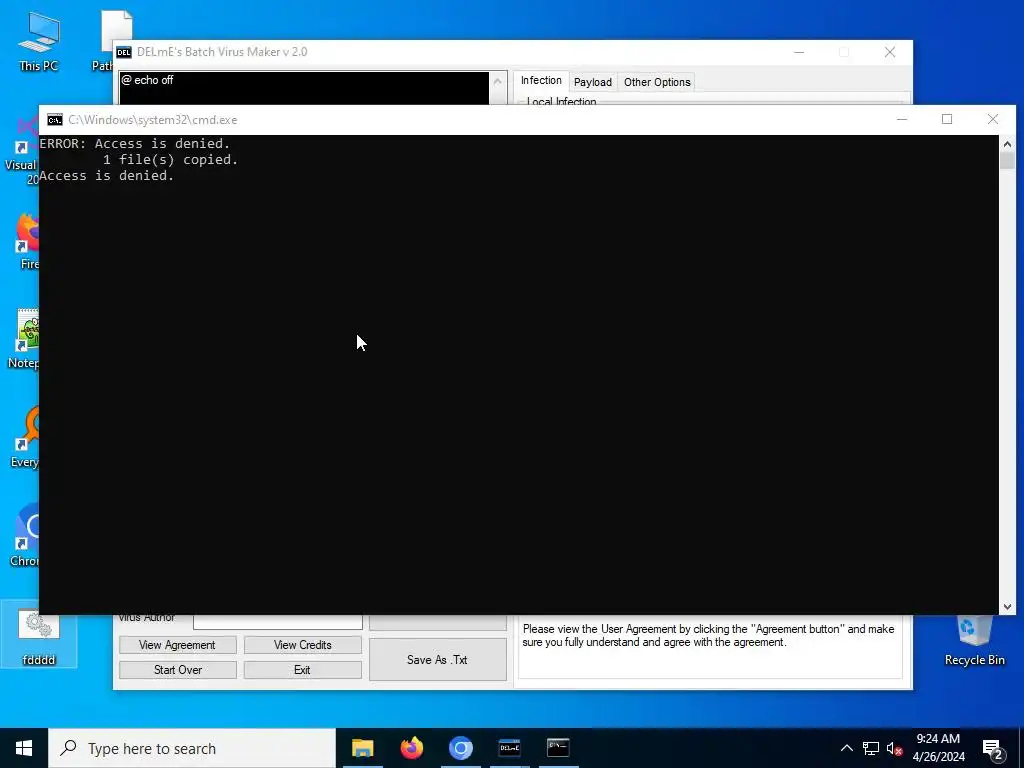Click 'ERROR: Access is denied.' line
Image resolution: width=1024 pixels, height=768 pixels.
(x=135, y=144)
